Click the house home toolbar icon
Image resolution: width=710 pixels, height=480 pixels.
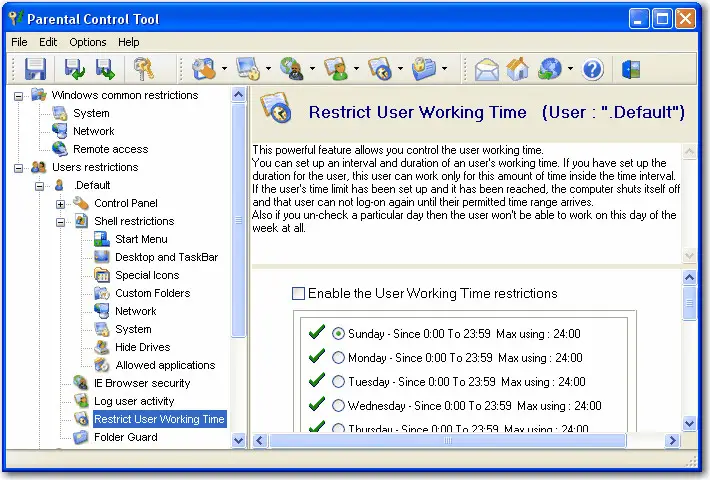[518, 69]
